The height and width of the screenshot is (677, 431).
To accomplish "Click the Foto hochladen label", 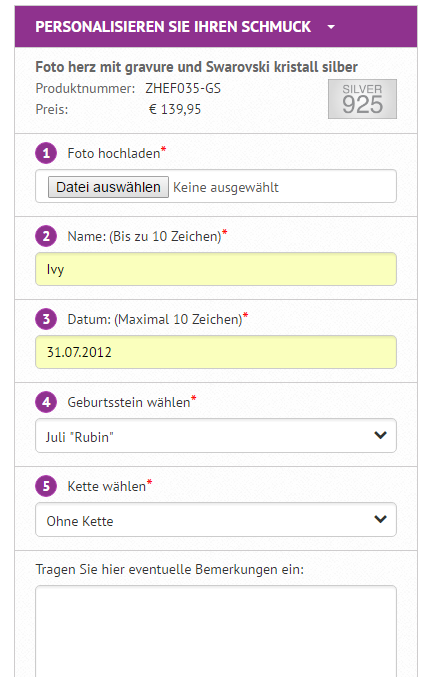I will tap(114, 153).
